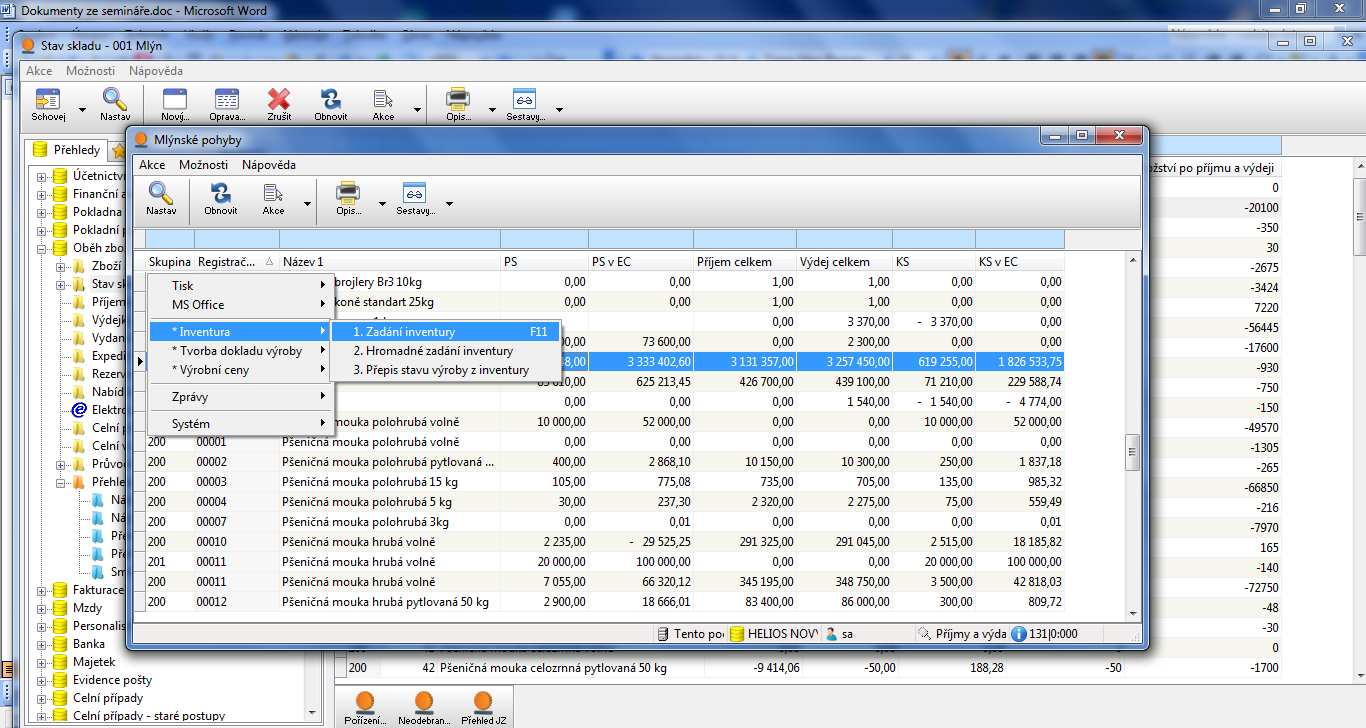
Task: Open '* Výrobní ceny' menu item
Action: (240, 370)
